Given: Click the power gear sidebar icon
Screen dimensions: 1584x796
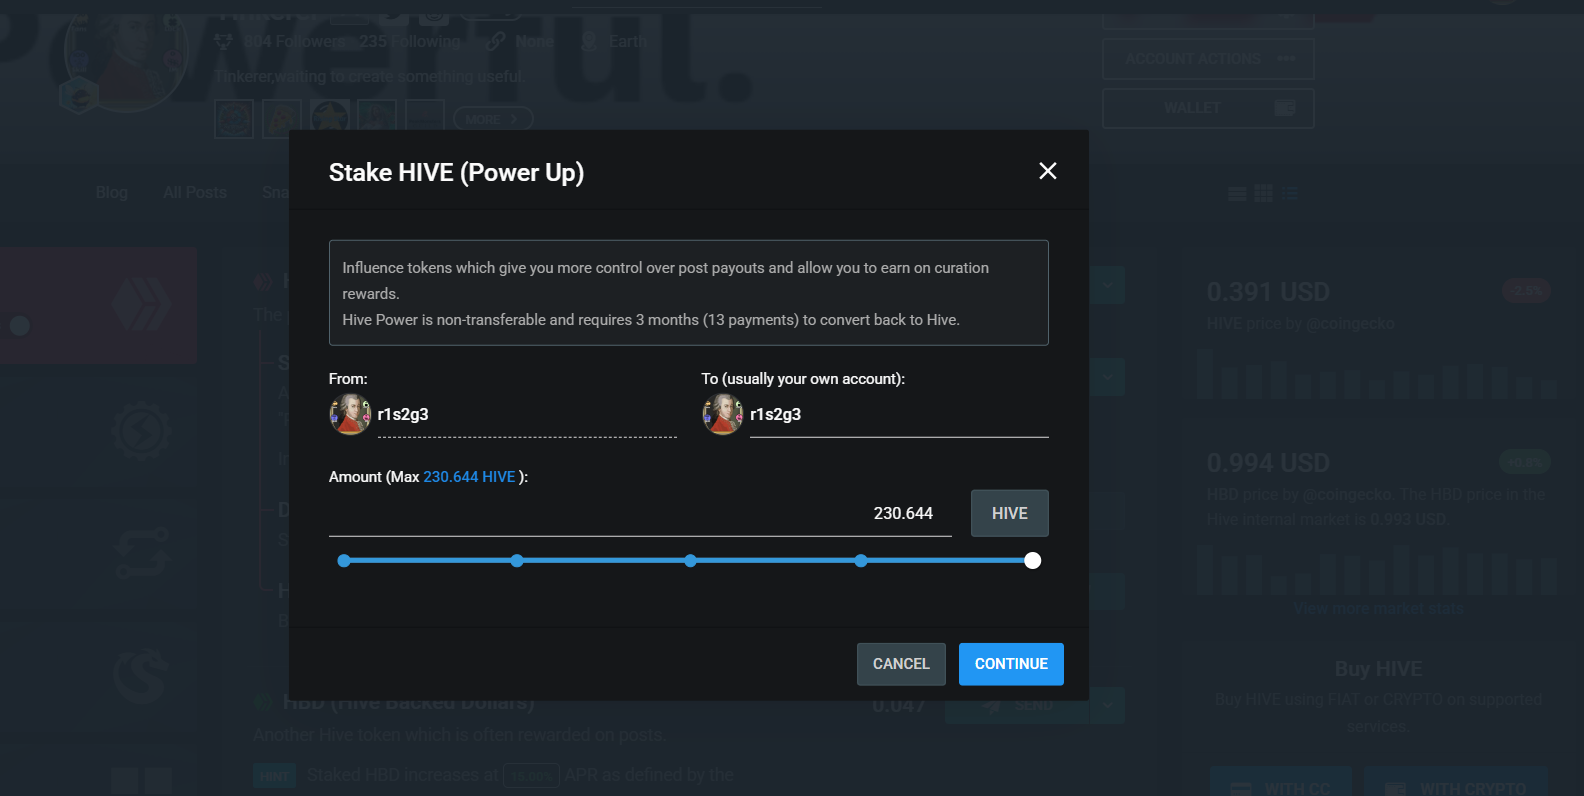Looking at the screenshot, I should [x=140, y=430].
